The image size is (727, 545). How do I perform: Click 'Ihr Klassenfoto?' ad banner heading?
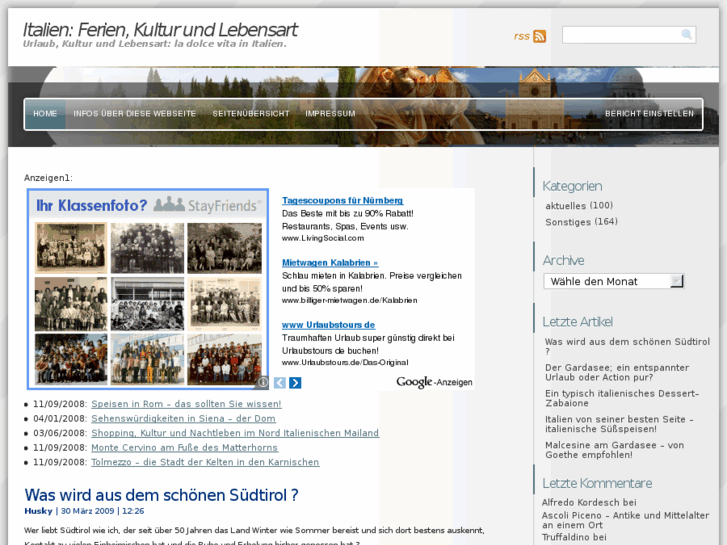click(91, 205)
